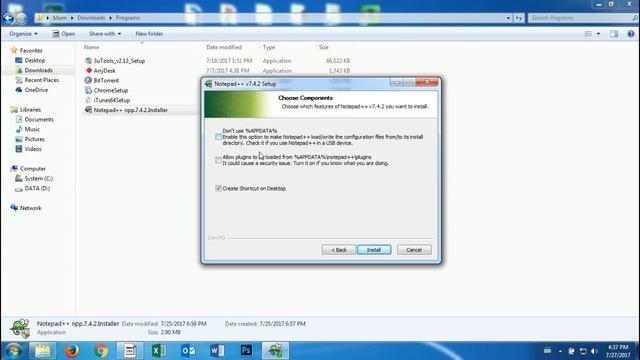Screen dimensions: 640x360
Task: Open the address bar history dropdown
Action: 508,18
